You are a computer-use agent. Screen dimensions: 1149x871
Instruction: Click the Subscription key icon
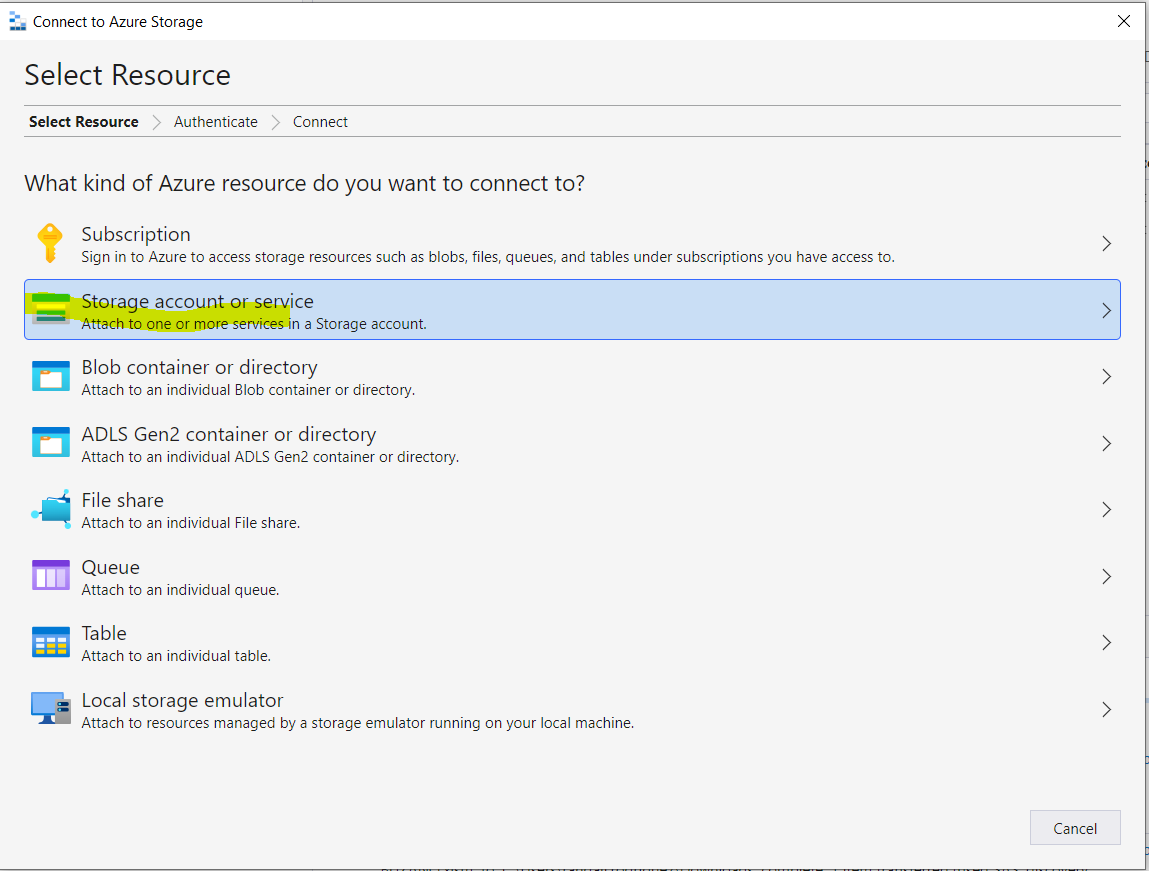[x=50, y=243]
